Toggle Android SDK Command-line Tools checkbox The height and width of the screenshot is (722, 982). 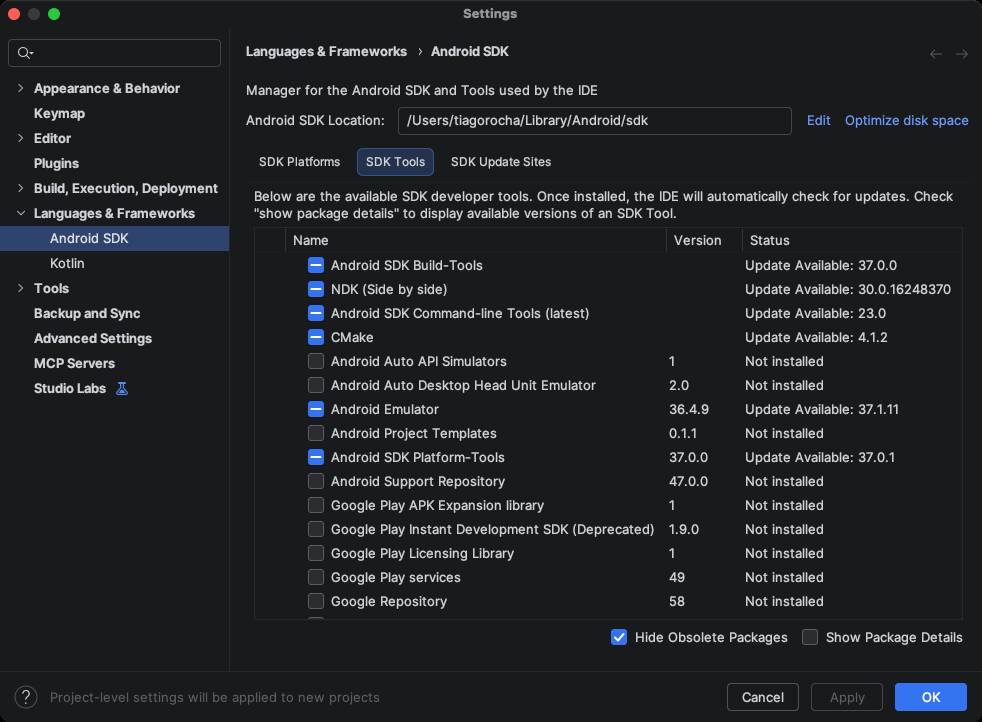point(316,313)
